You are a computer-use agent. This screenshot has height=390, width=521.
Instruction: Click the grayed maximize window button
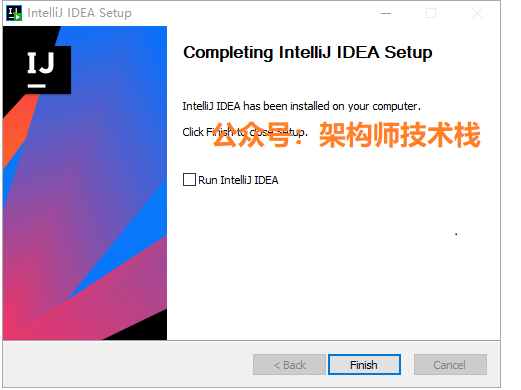click(x=431, y=13)
